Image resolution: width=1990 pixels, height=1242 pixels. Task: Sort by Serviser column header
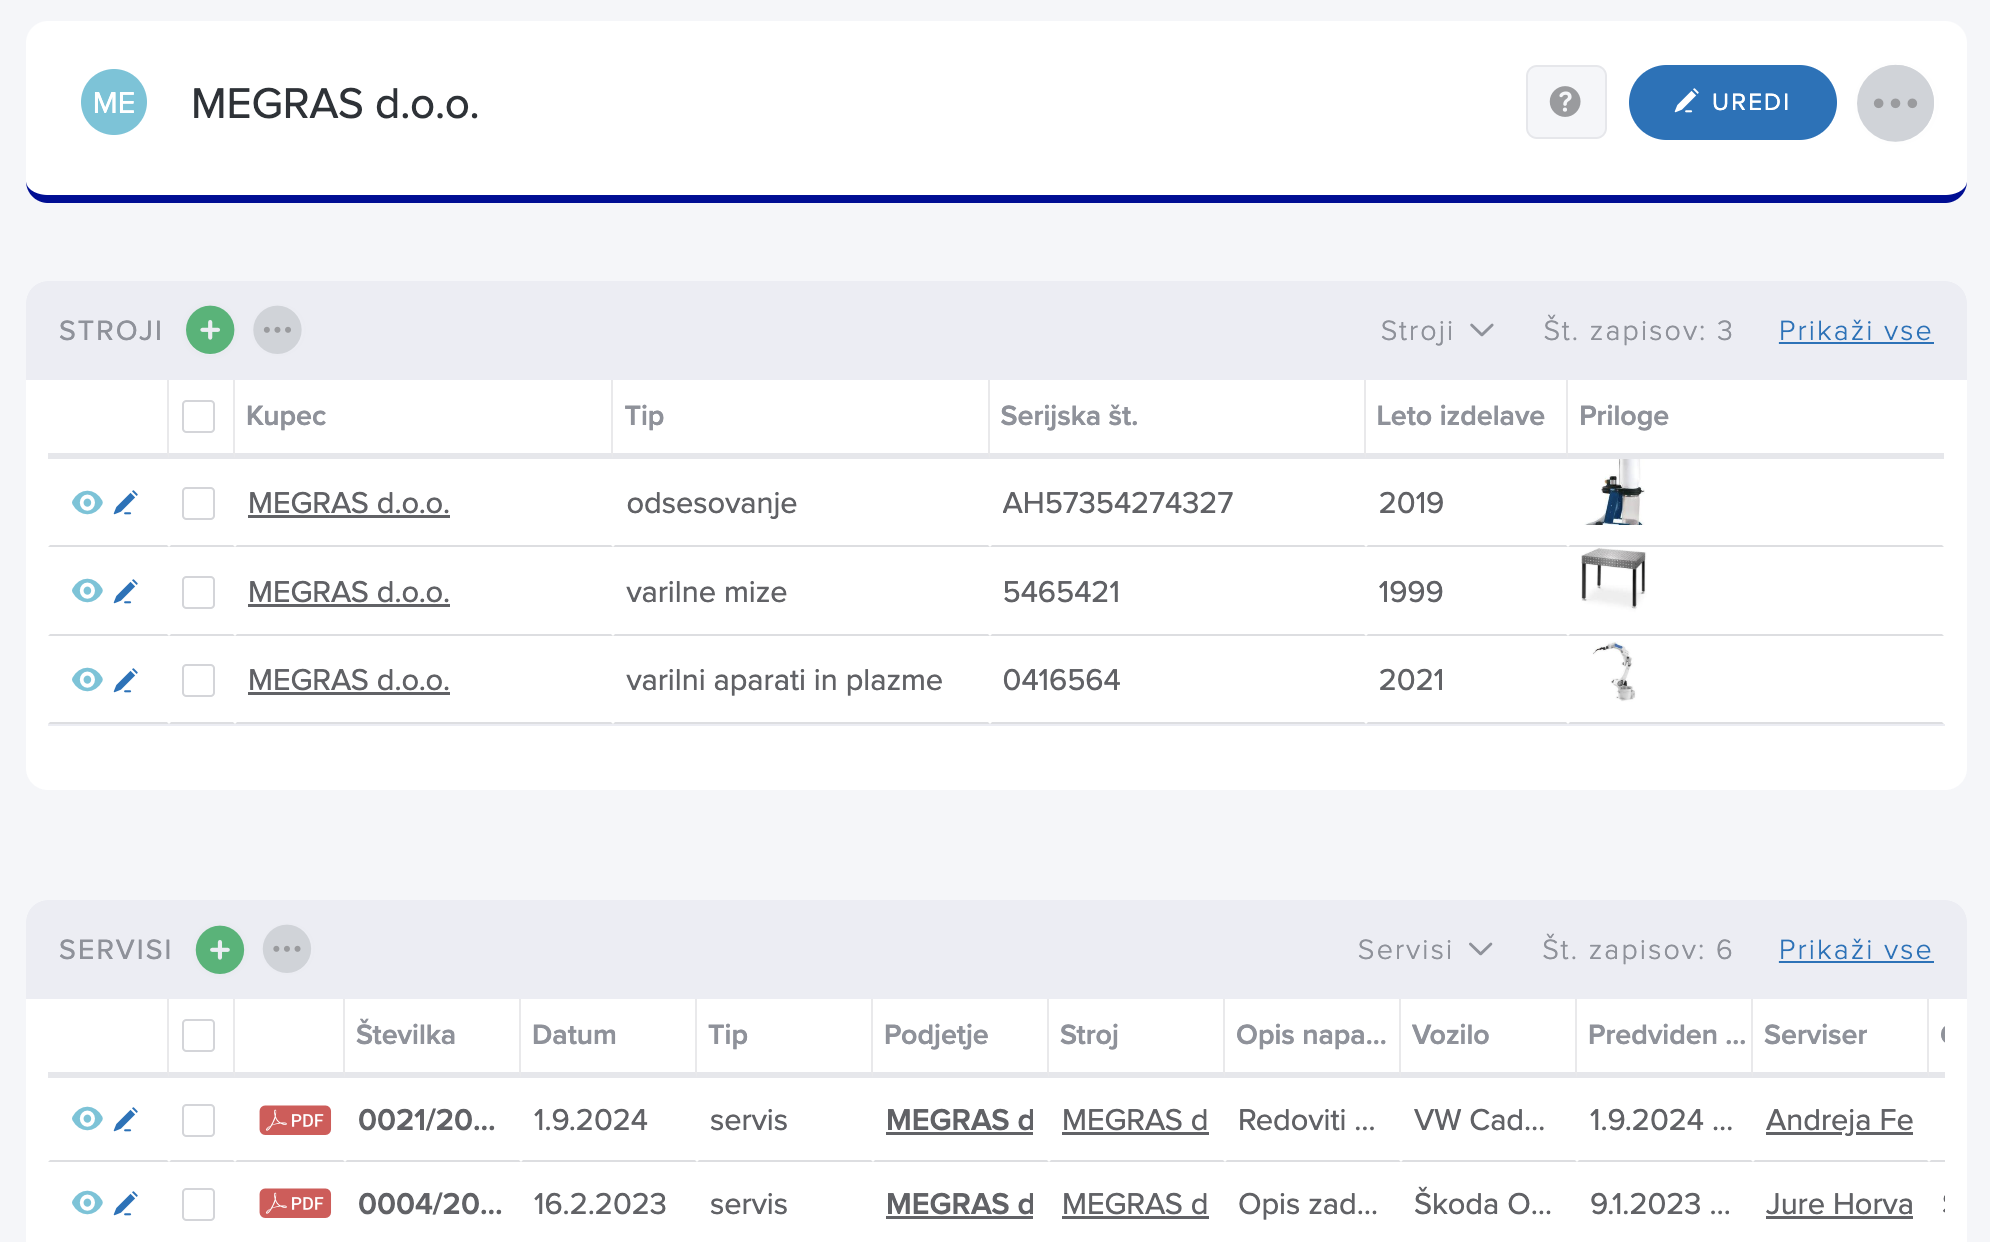pos(1815,1035)
